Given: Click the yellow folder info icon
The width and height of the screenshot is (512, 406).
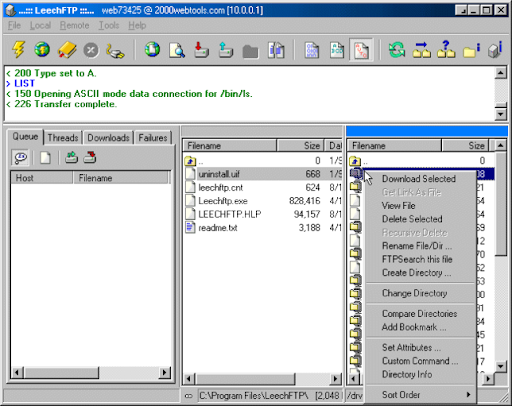Looking at the screenshot, I should tap(471, 50).
